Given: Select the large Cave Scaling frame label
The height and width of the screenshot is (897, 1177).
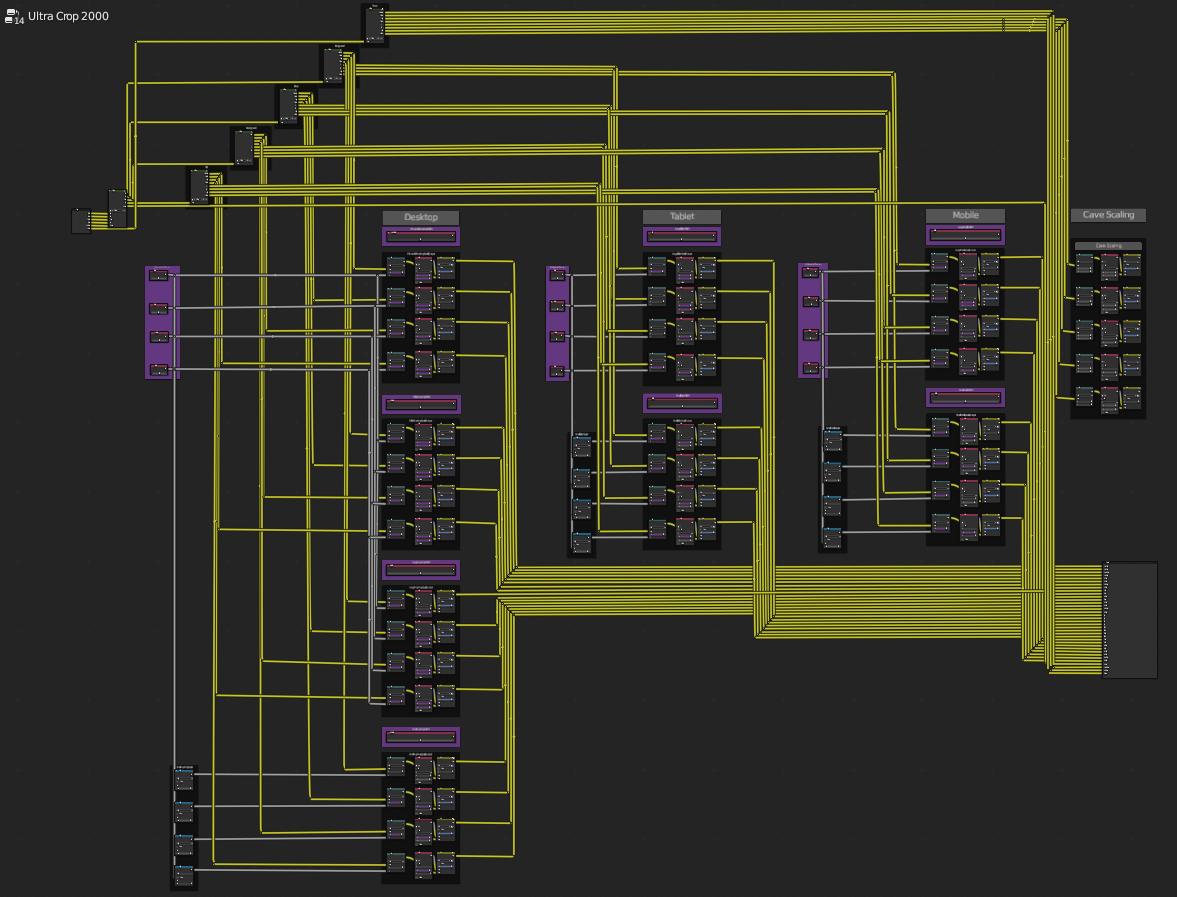Looking at the screenshot, I should coord(1108,215).
